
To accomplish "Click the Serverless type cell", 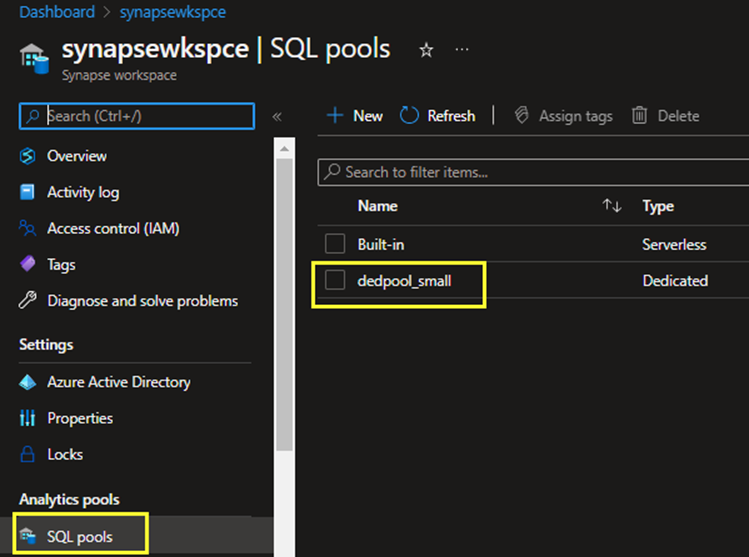I will [674, 245].
